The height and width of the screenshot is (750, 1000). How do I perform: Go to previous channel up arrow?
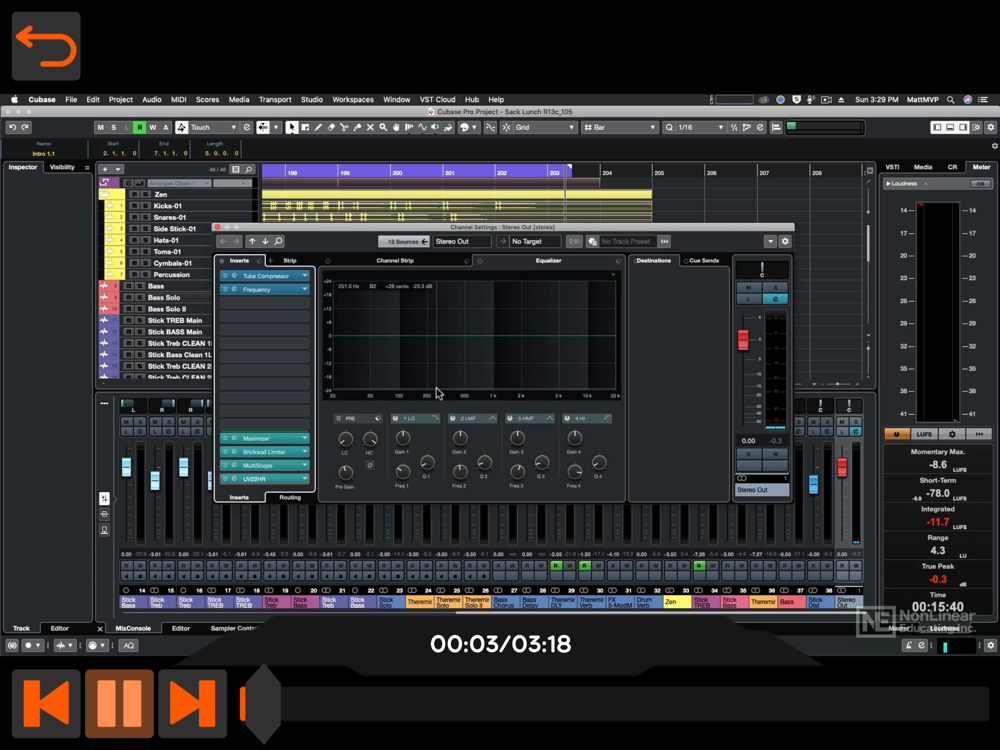click(x=252, y=241)
